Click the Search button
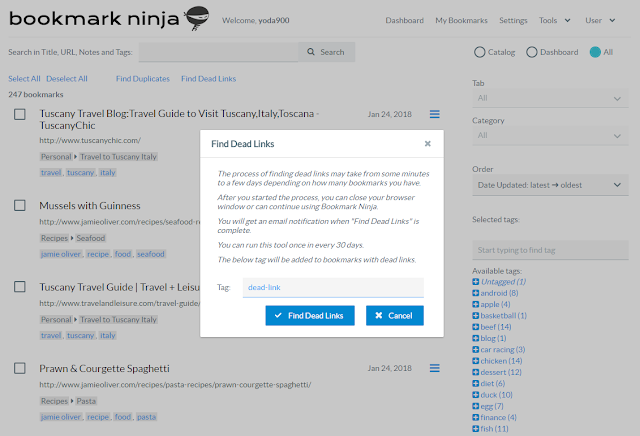Screen dimensions: 640x436 coord(326,52)
